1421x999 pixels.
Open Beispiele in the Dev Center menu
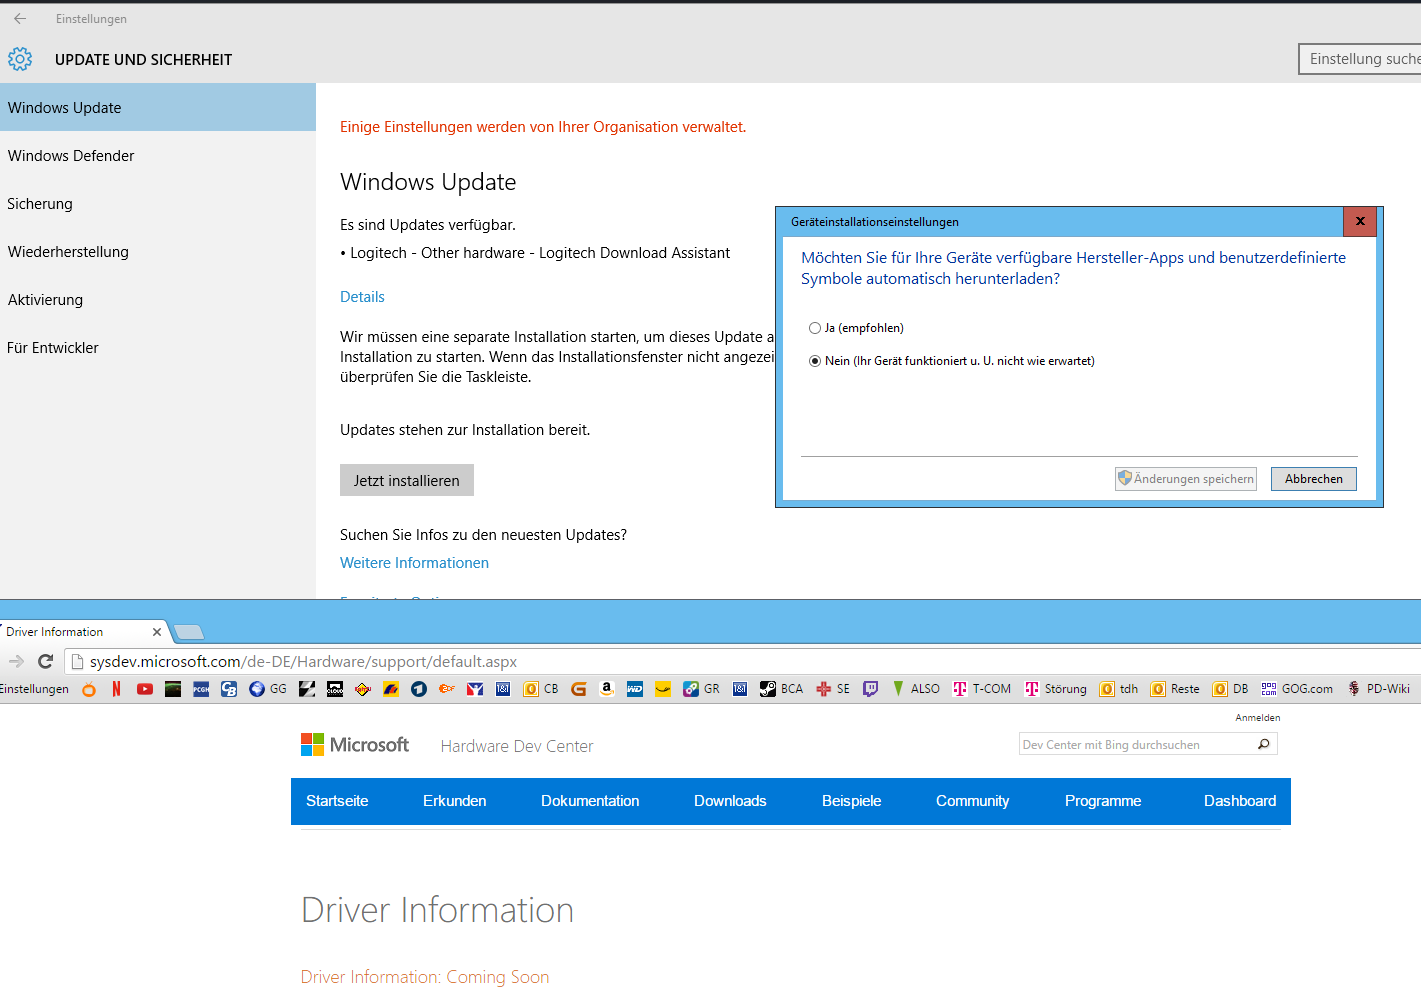point(852,801)
